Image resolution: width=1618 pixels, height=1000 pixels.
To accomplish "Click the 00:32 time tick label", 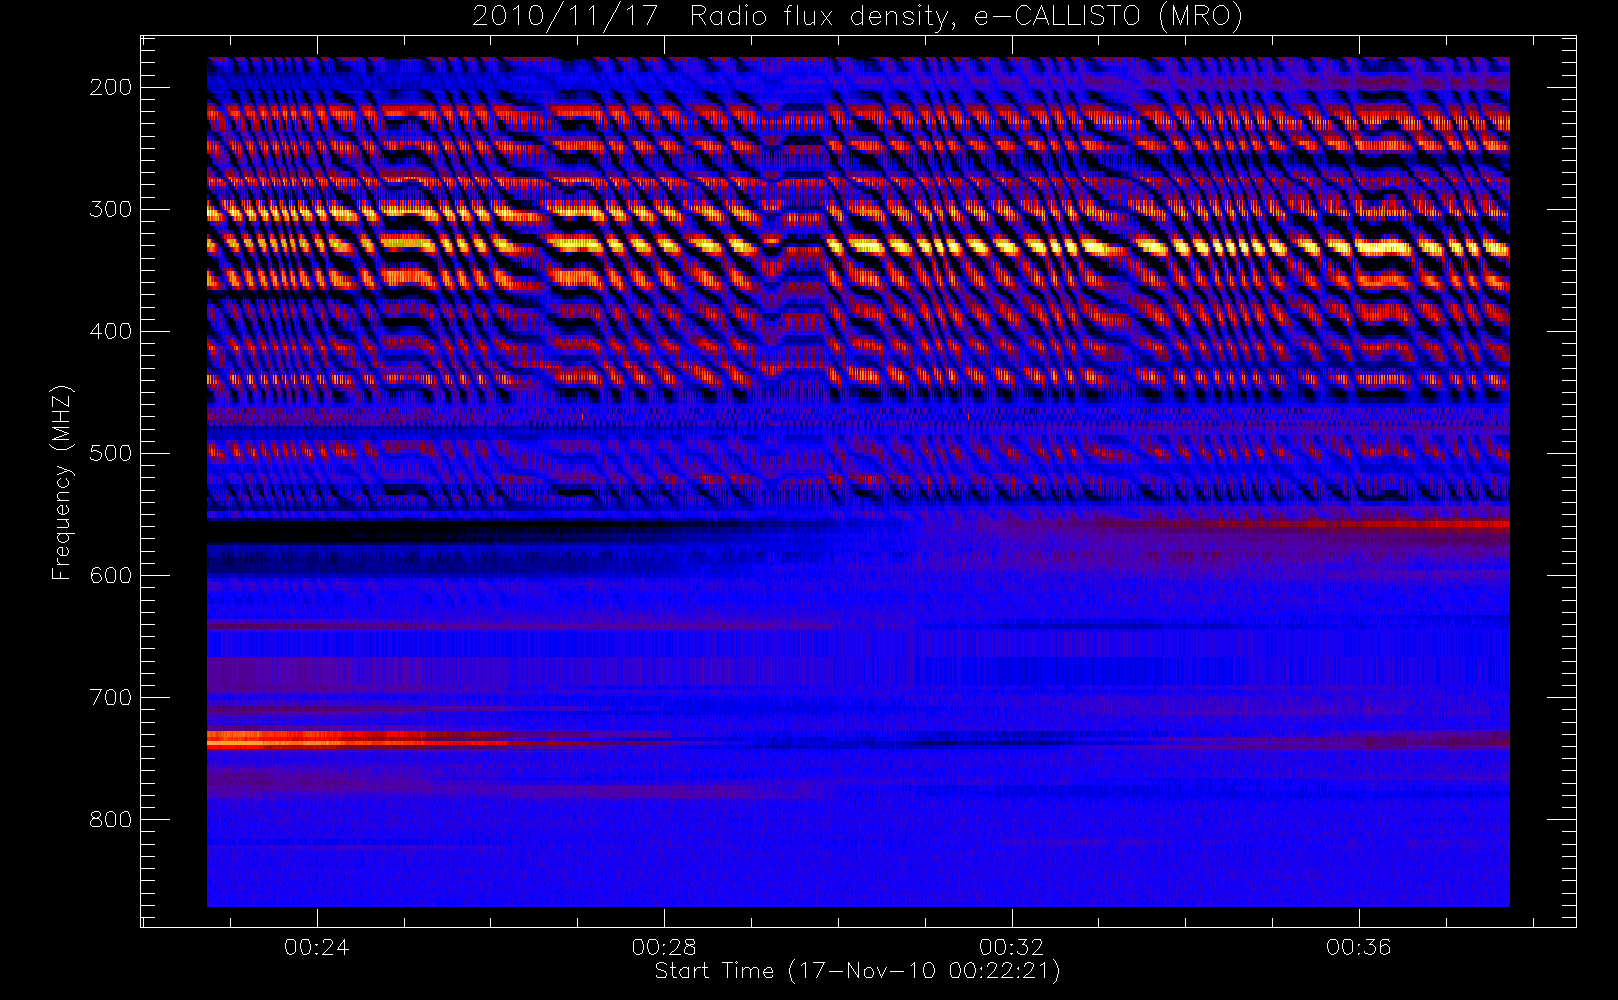I will point(1011,947).
